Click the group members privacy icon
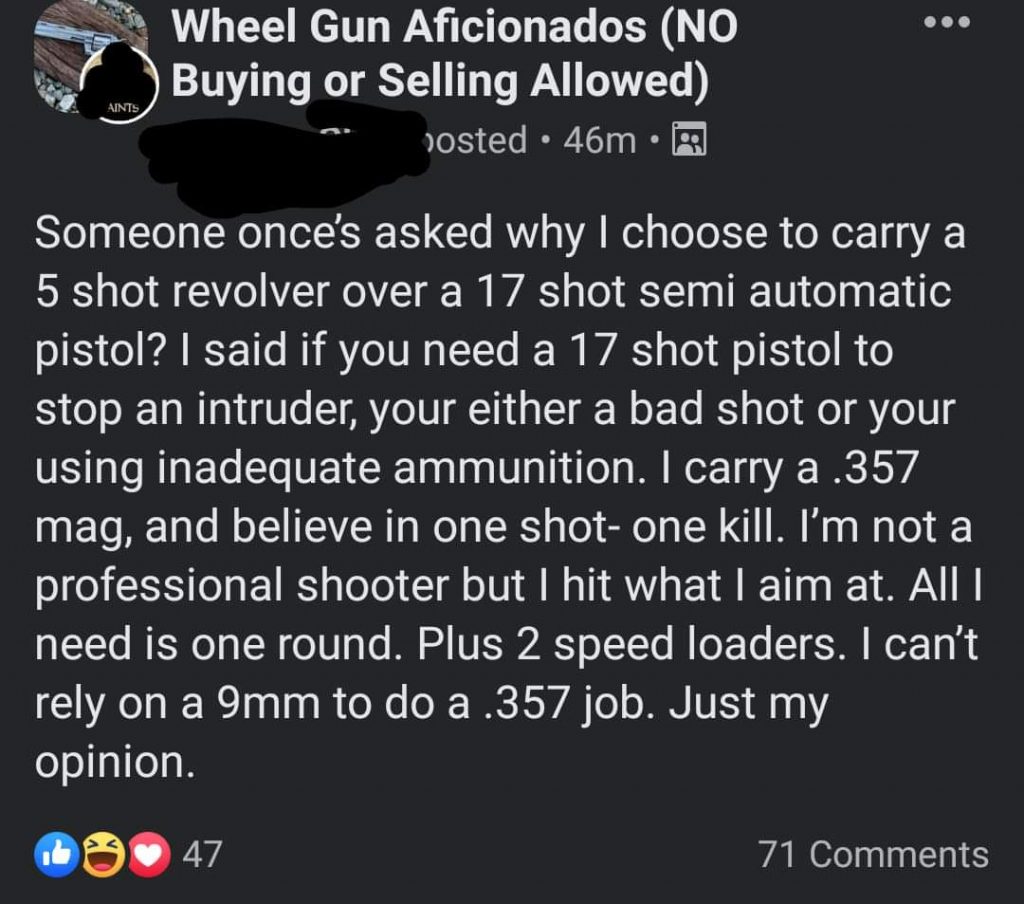 [x=689, y=140]
